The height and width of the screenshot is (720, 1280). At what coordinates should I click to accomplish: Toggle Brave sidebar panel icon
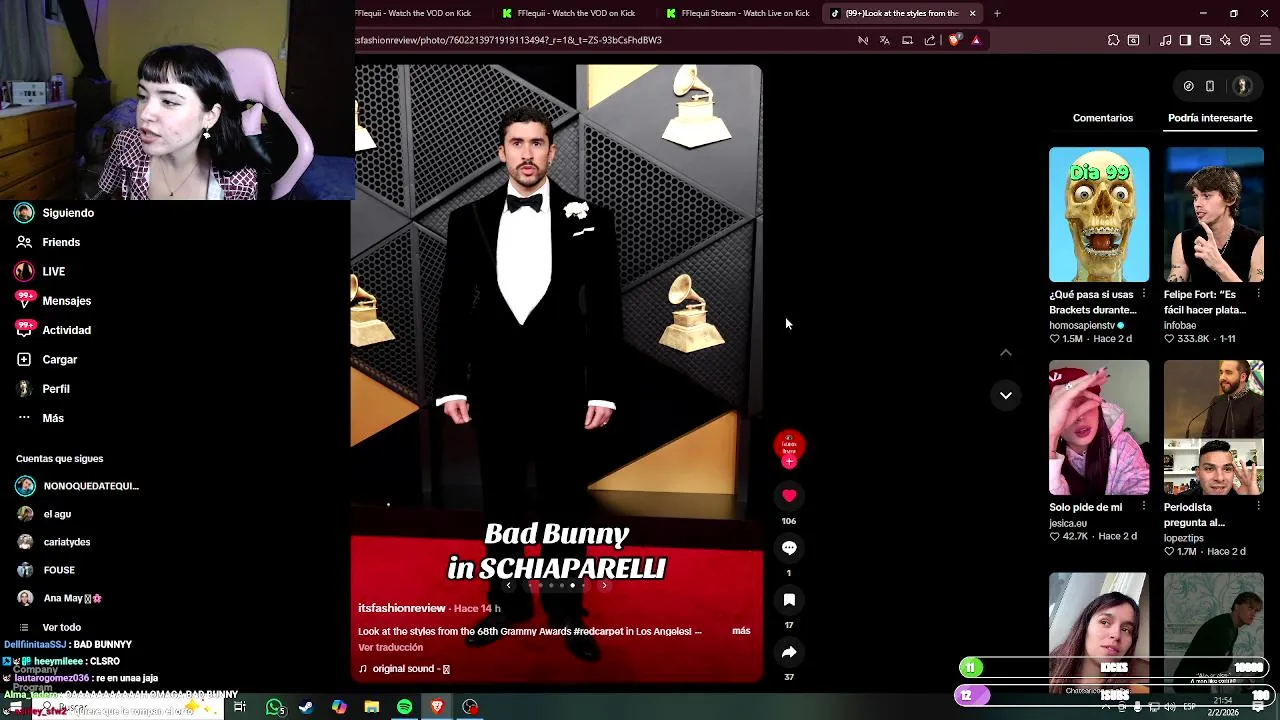click(1185, 40)
